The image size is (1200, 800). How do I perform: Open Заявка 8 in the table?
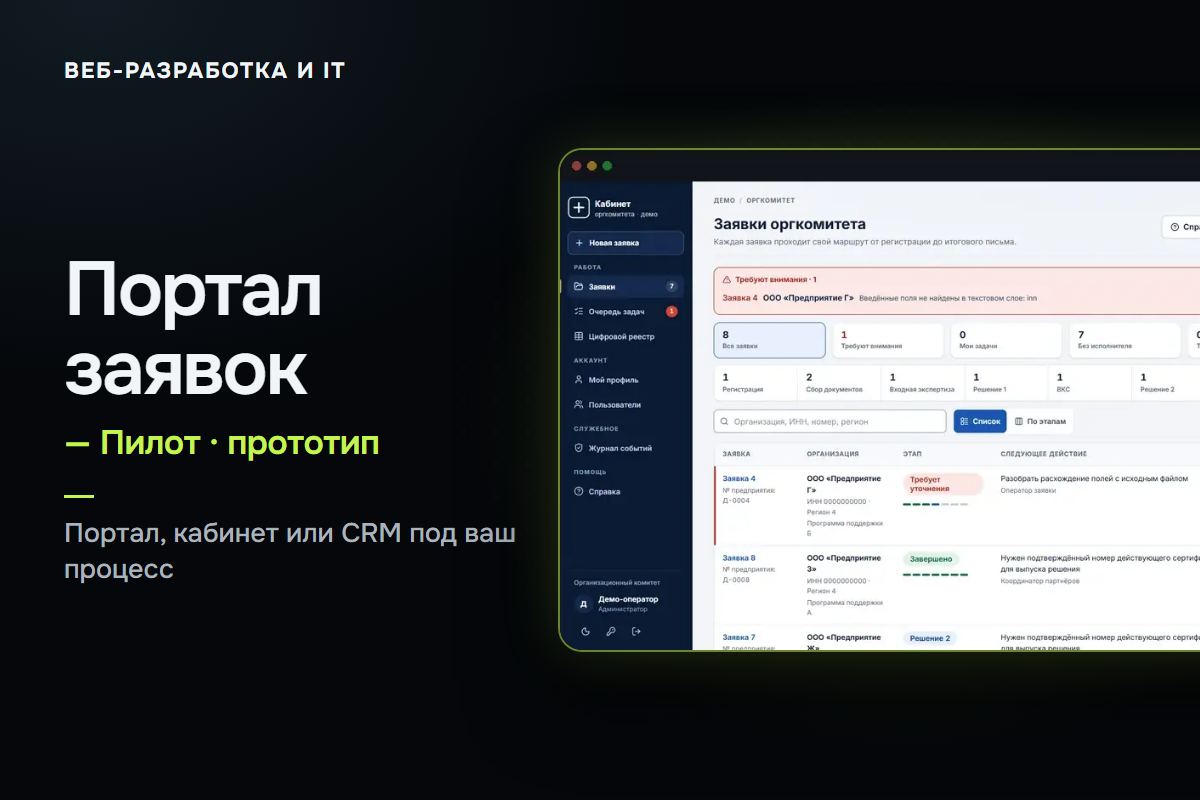[739, 557]
